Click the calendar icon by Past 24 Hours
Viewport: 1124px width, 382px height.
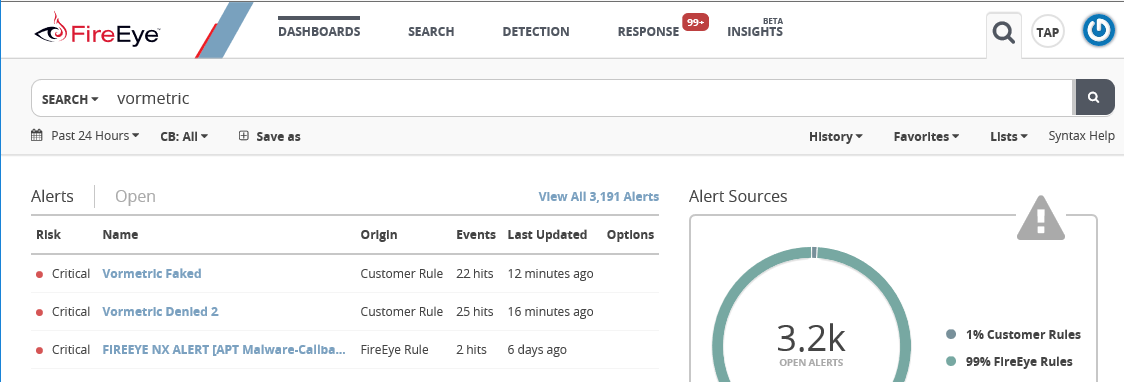(x=37, y=135)
